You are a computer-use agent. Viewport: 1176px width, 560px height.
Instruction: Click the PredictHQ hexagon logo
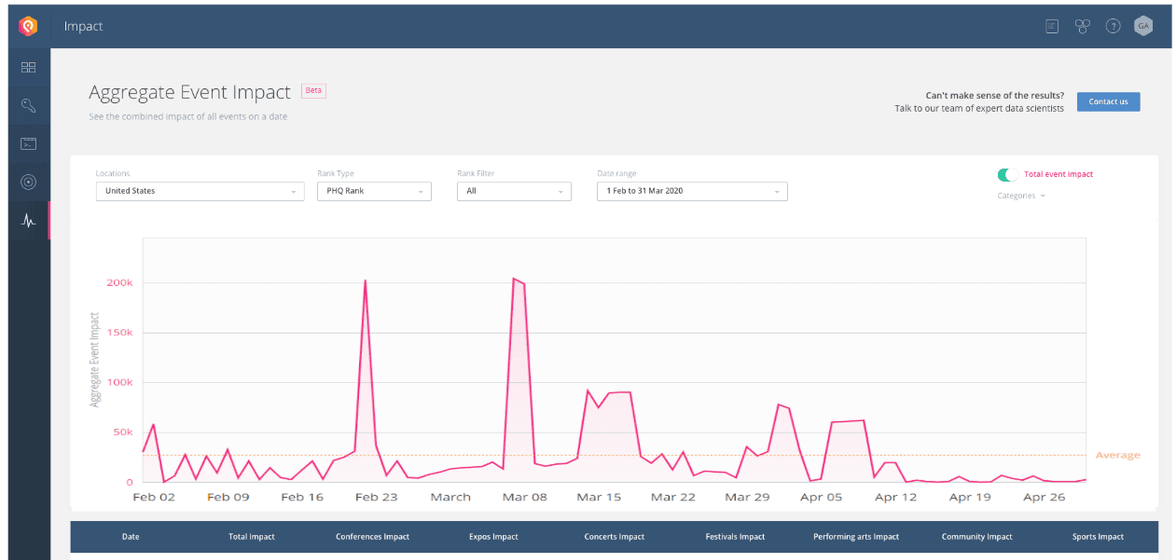pos(28,26)
